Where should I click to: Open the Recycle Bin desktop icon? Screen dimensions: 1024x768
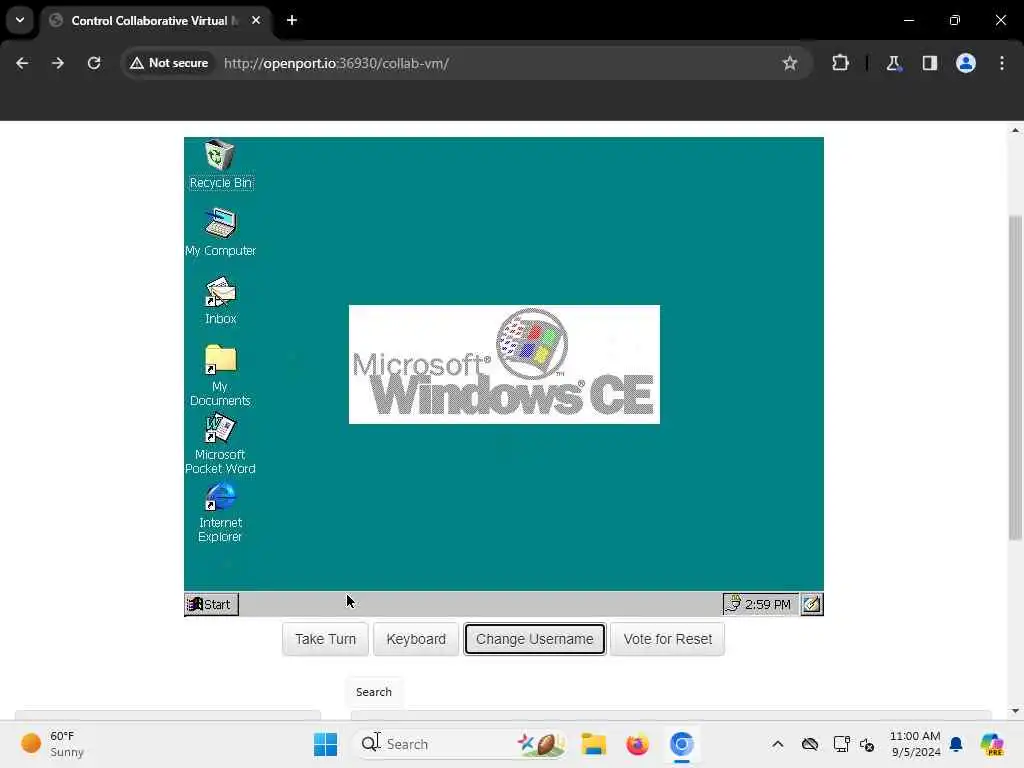220,164
